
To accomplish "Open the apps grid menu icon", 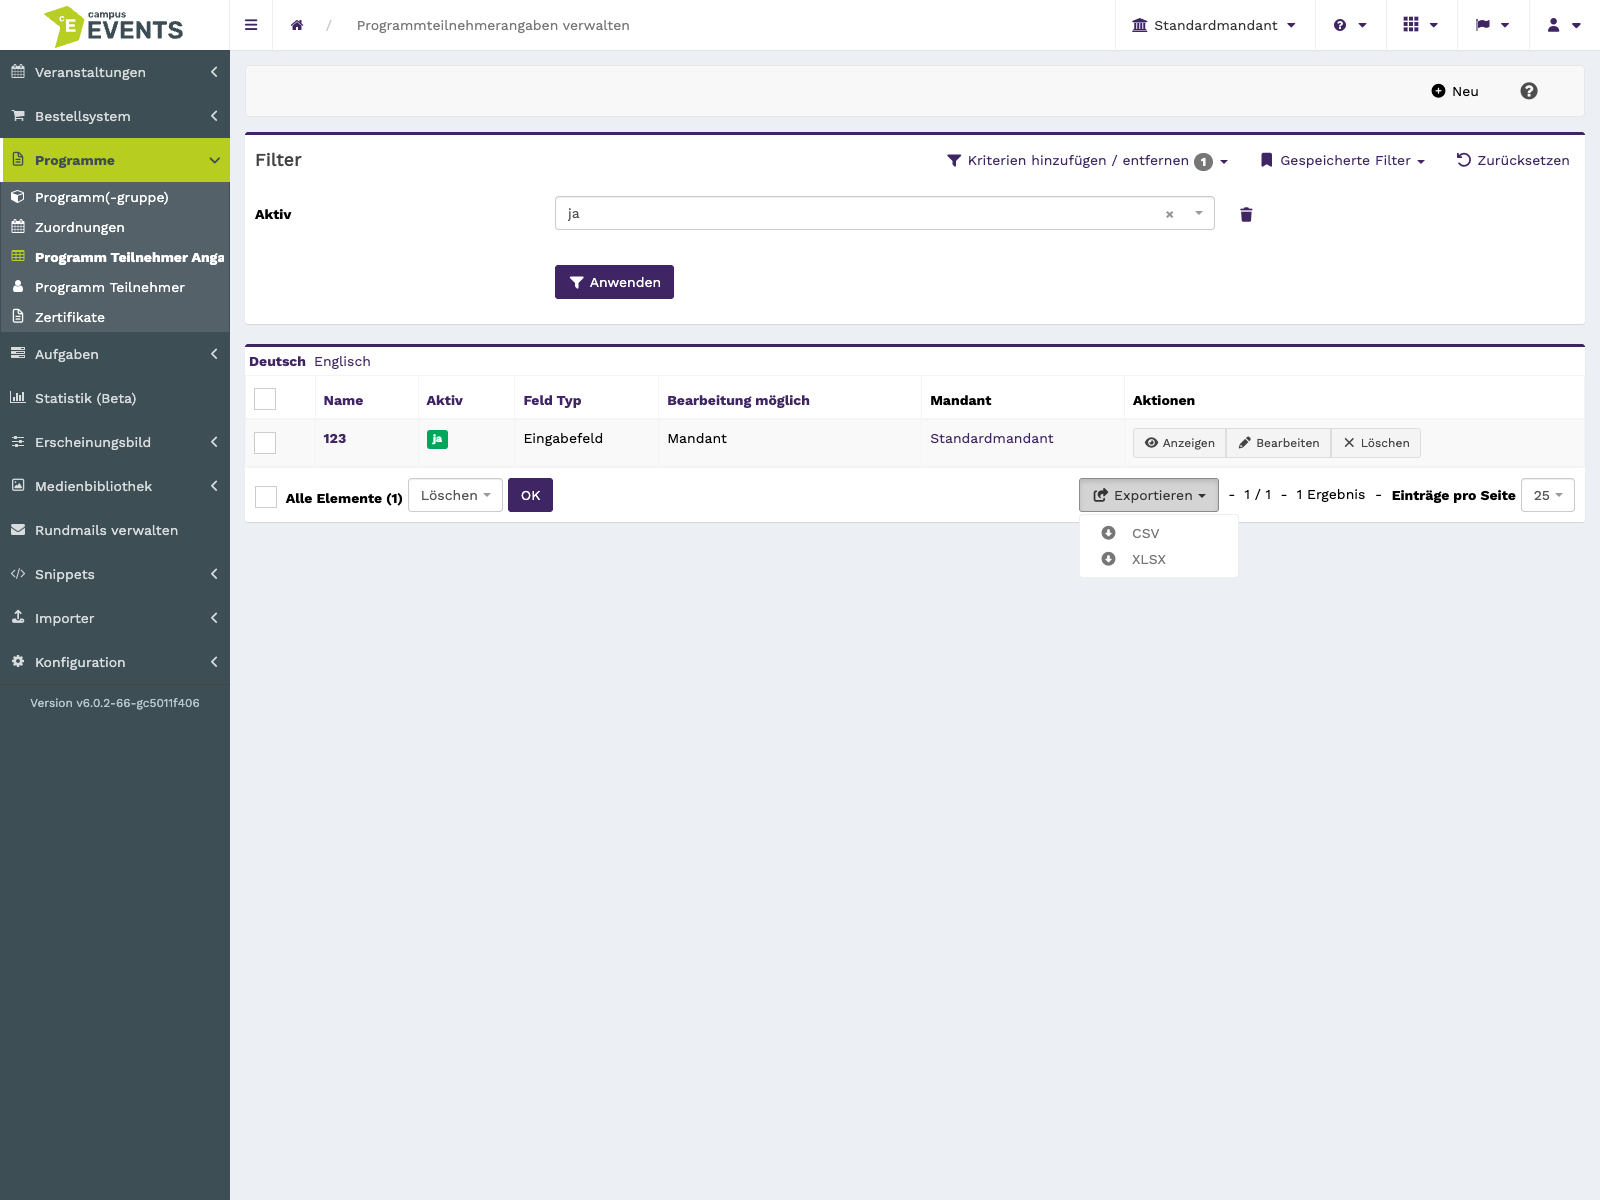I will (x=1421, y=25).
